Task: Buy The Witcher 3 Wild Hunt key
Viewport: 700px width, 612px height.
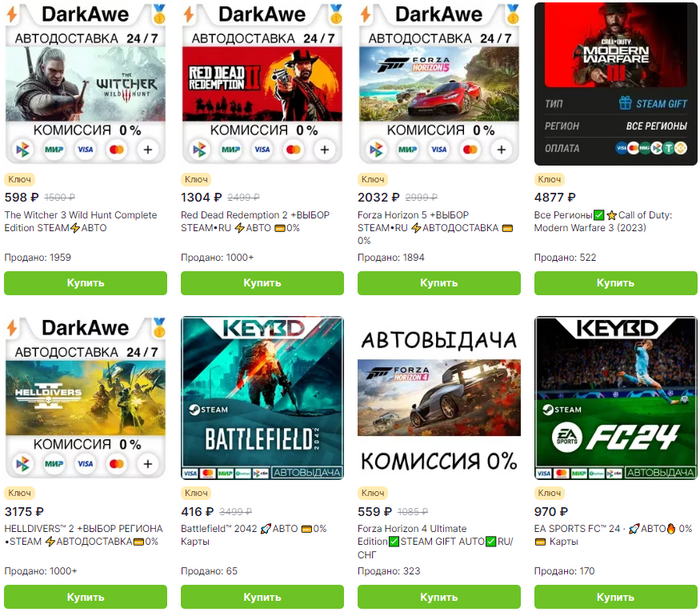Action: pyautogui.click(x=86, y=283)
